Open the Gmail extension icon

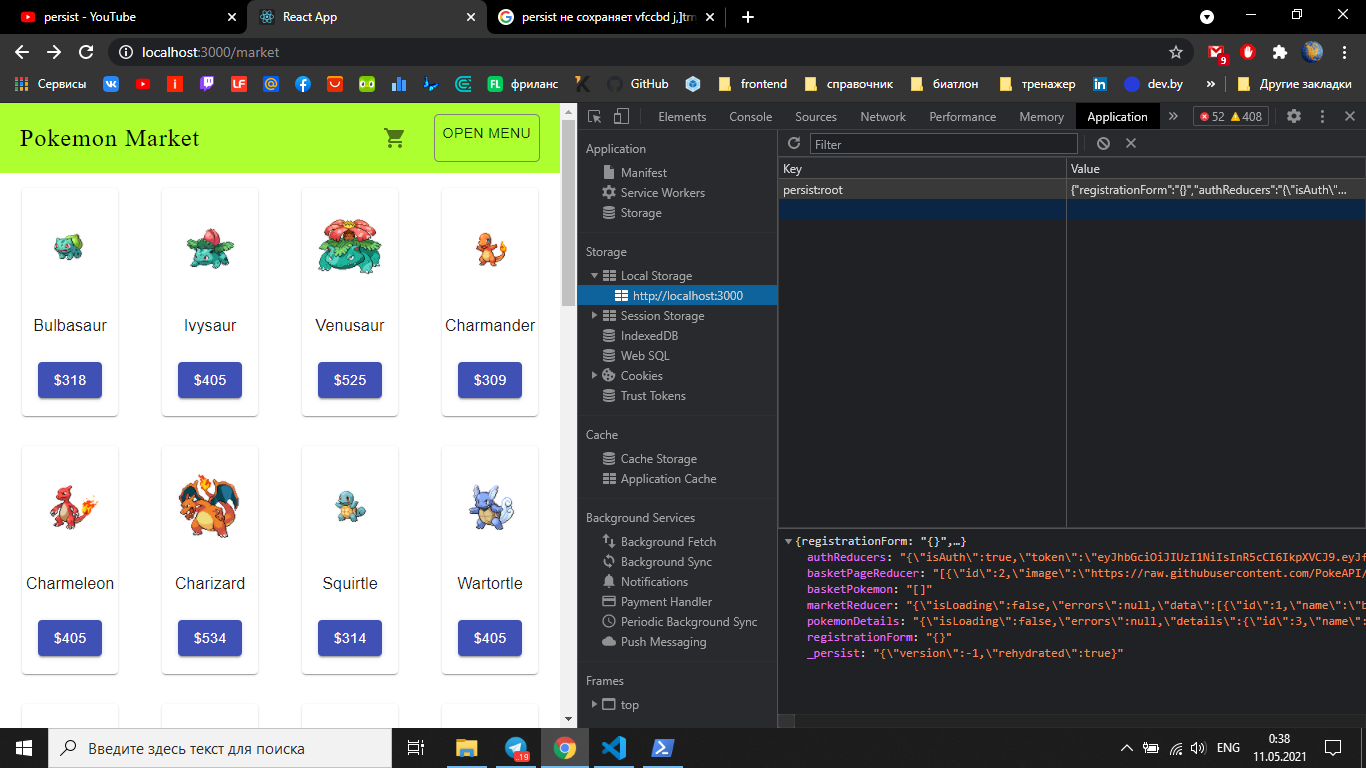pyautogui.click(x=1216, y=52)
